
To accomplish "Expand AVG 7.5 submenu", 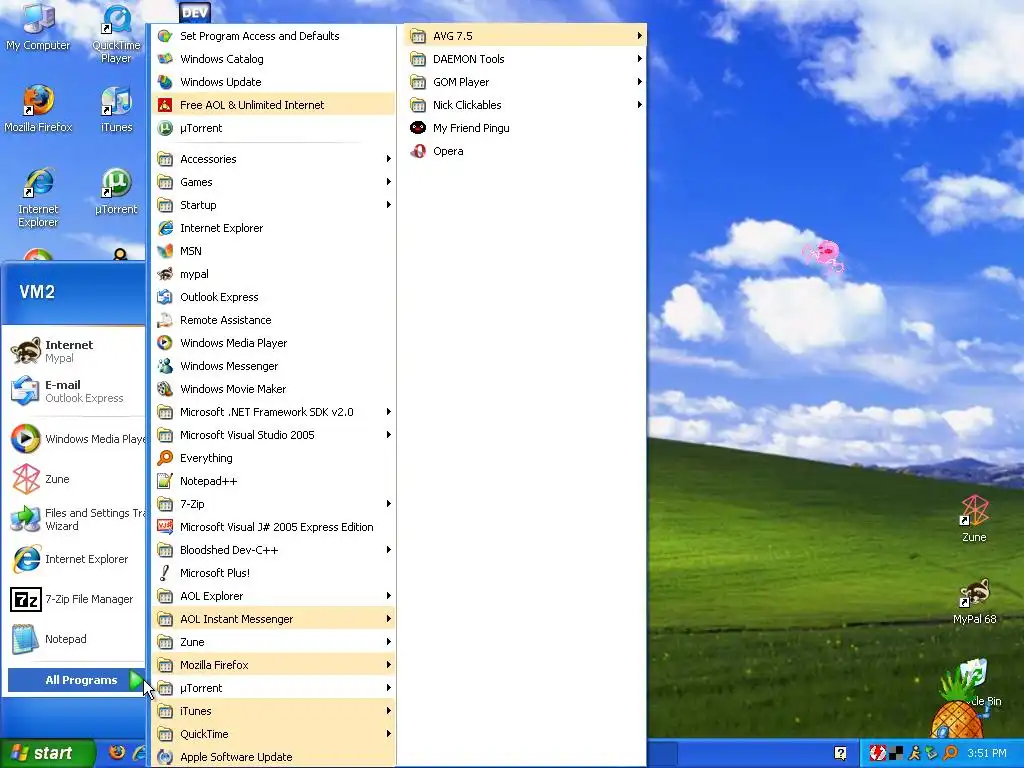I will [x=526, y=36].
